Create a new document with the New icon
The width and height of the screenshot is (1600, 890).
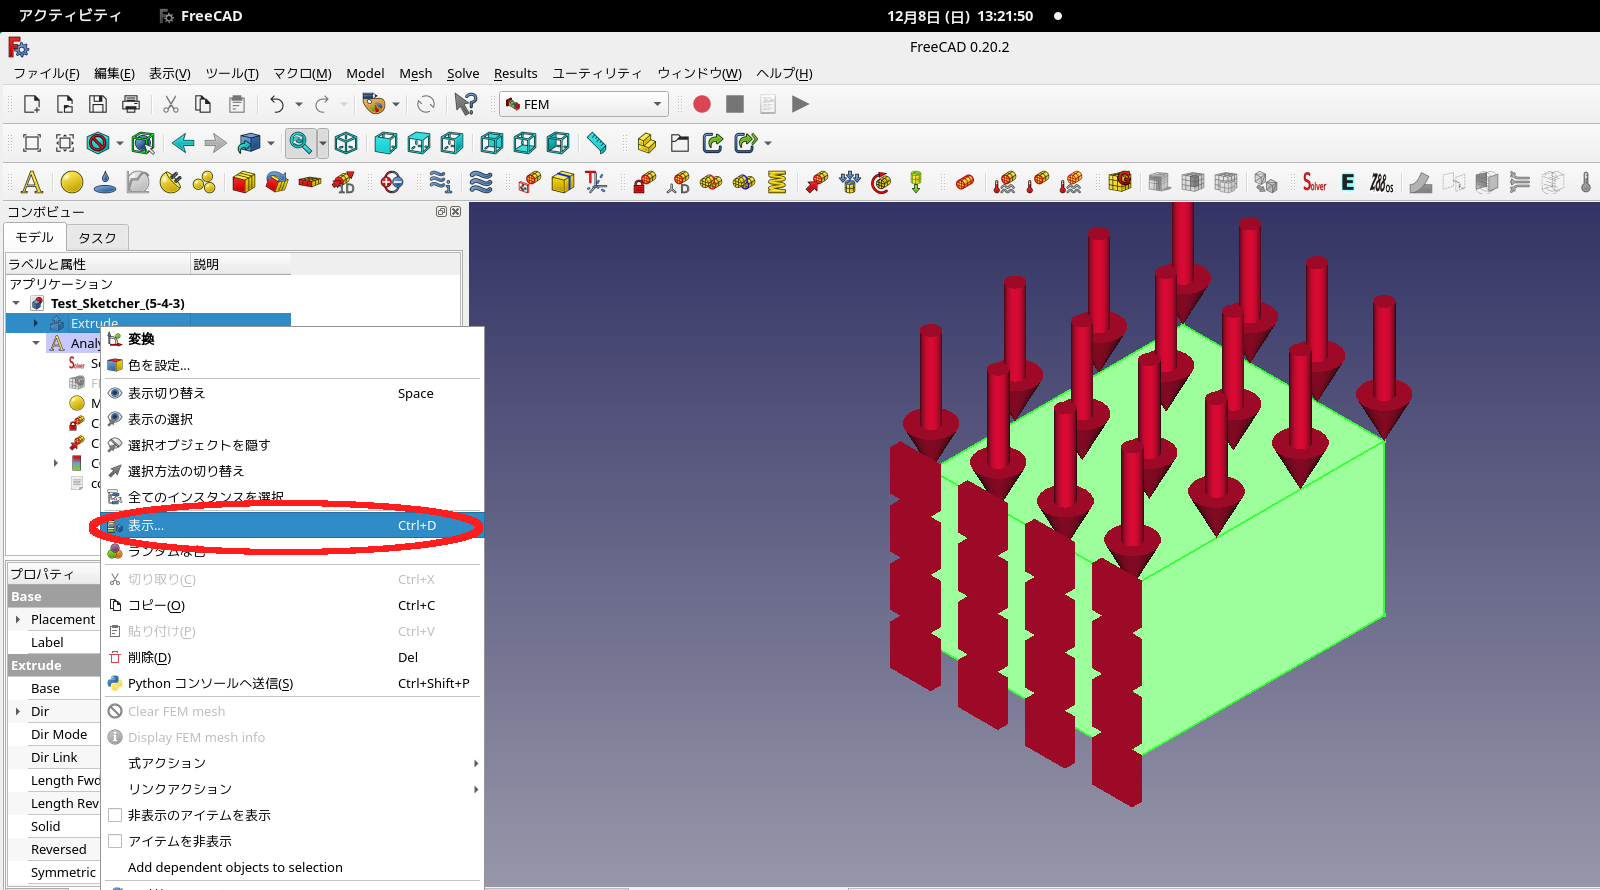pyautogui.click(x=32, y=104)
